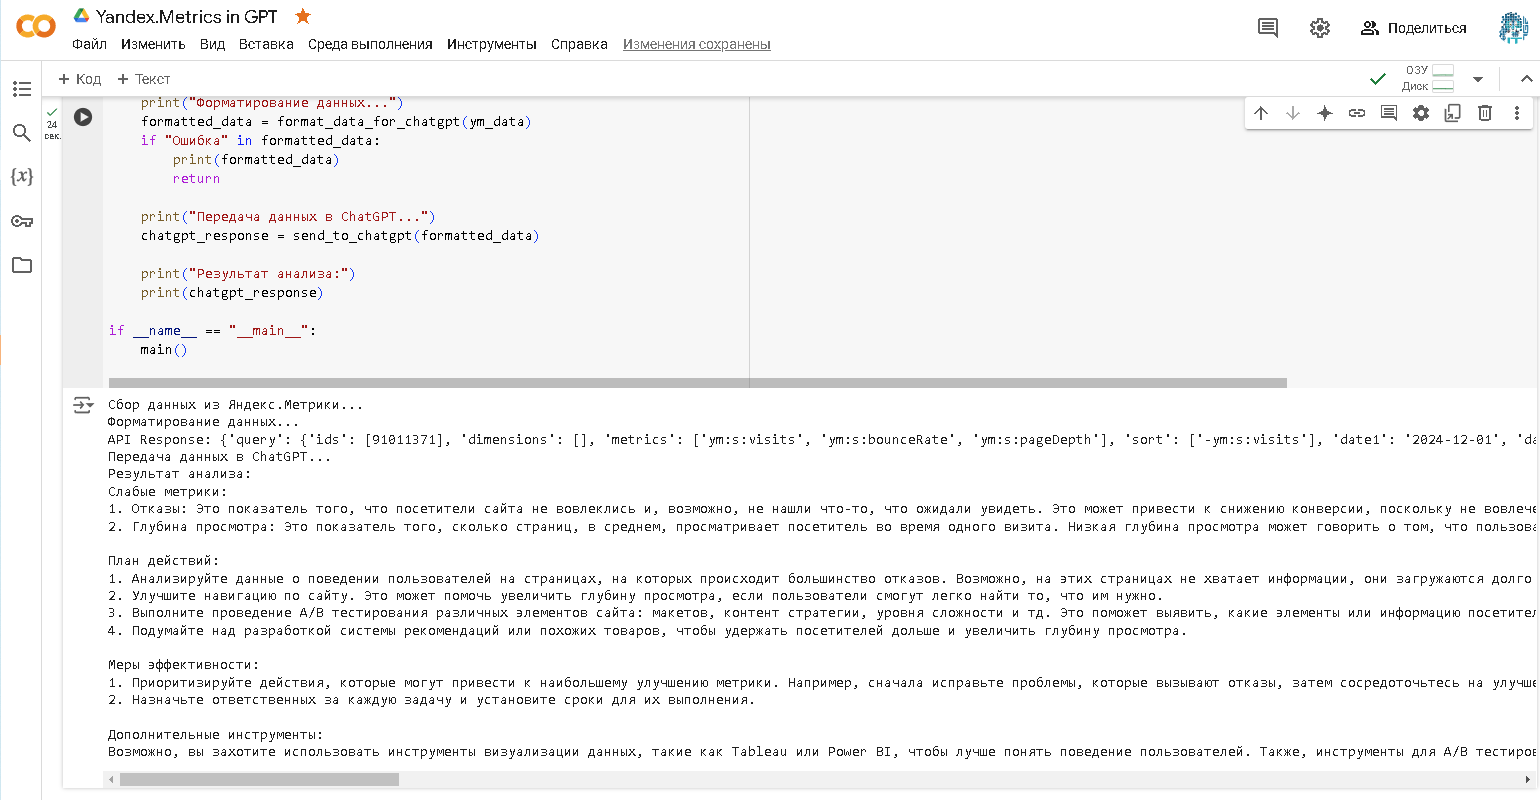Open the files folder panel
Viewport: 1540px width, 800px height.
[22, 265]
